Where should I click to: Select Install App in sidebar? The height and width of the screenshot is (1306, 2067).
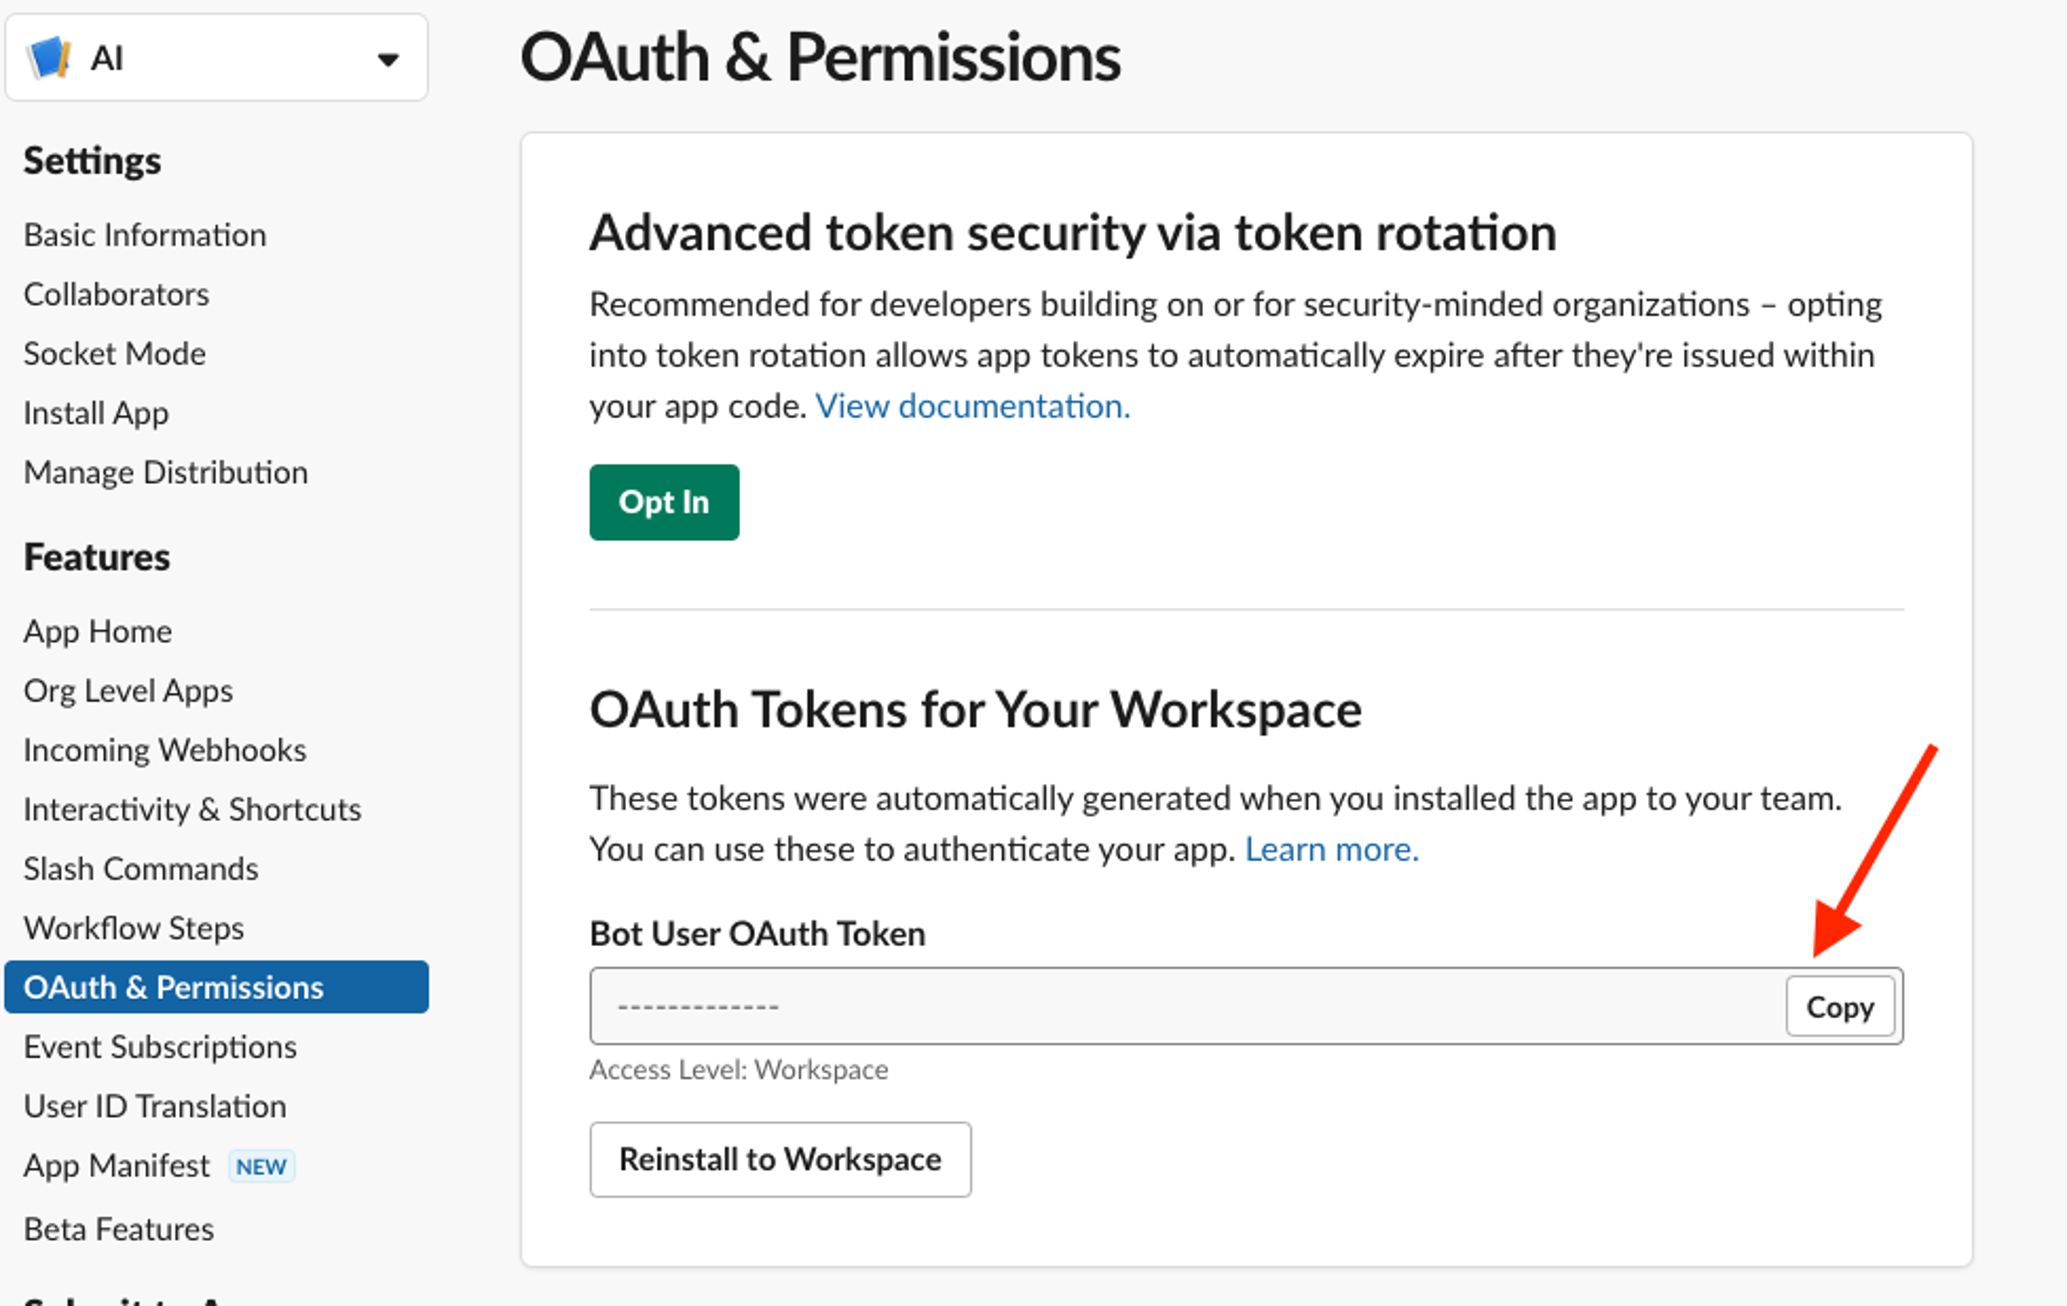pos(96,413)
